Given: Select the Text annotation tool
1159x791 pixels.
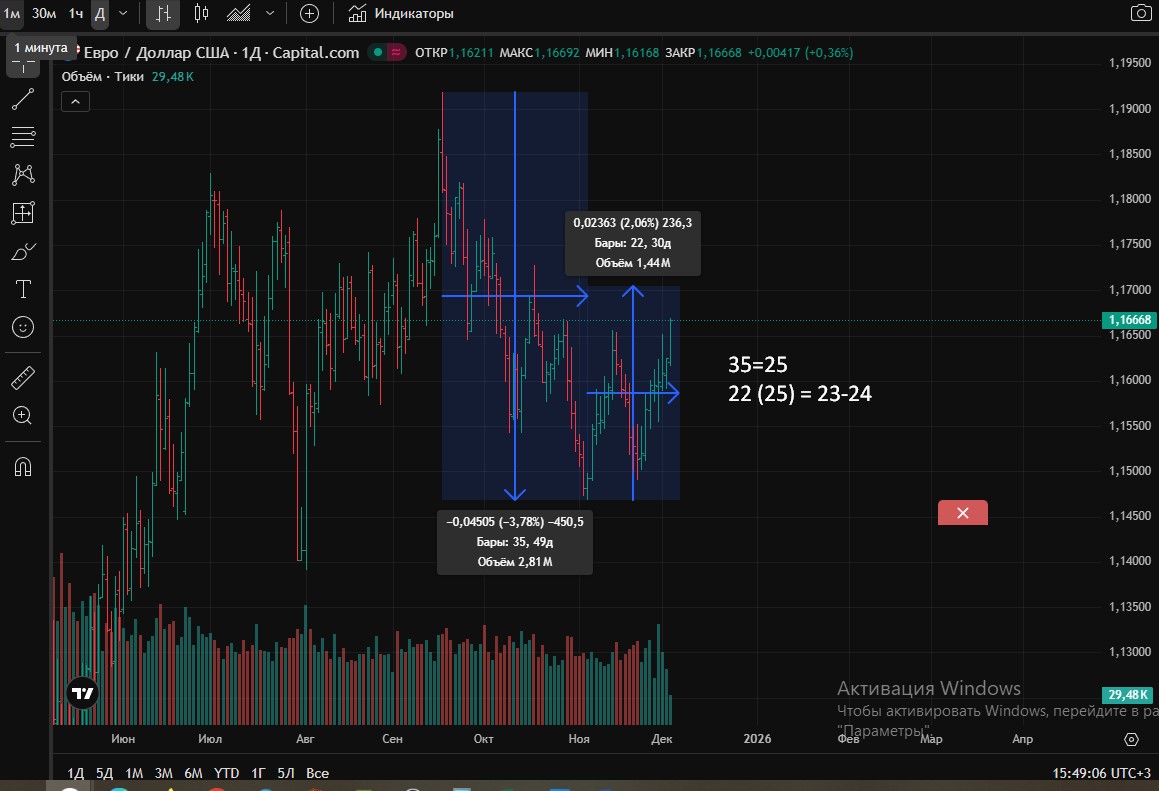Looking at the screenshot, I should point(22,289).
